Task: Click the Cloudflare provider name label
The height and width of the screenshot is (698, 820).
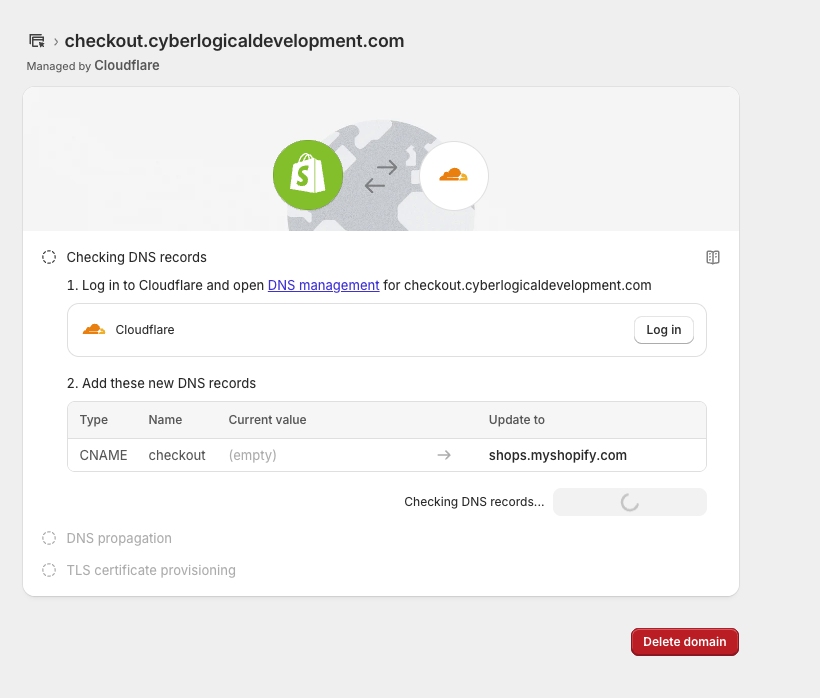Action: click(145, 330)
